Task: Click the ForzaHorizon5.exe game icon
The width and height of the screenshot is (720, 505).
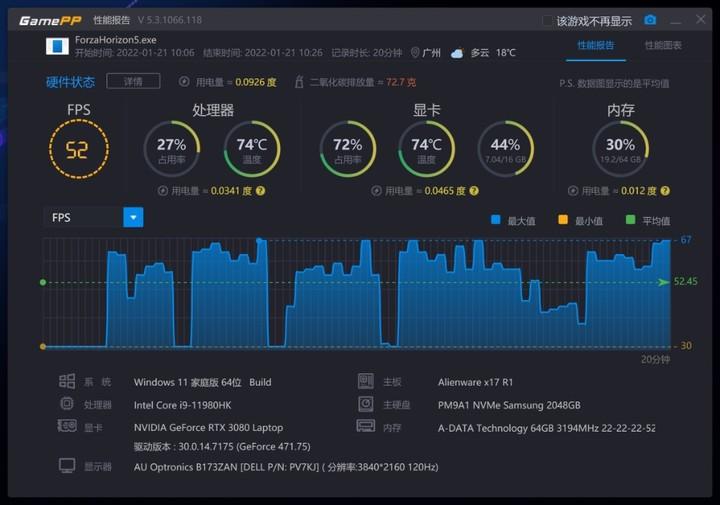Action: 57,46
